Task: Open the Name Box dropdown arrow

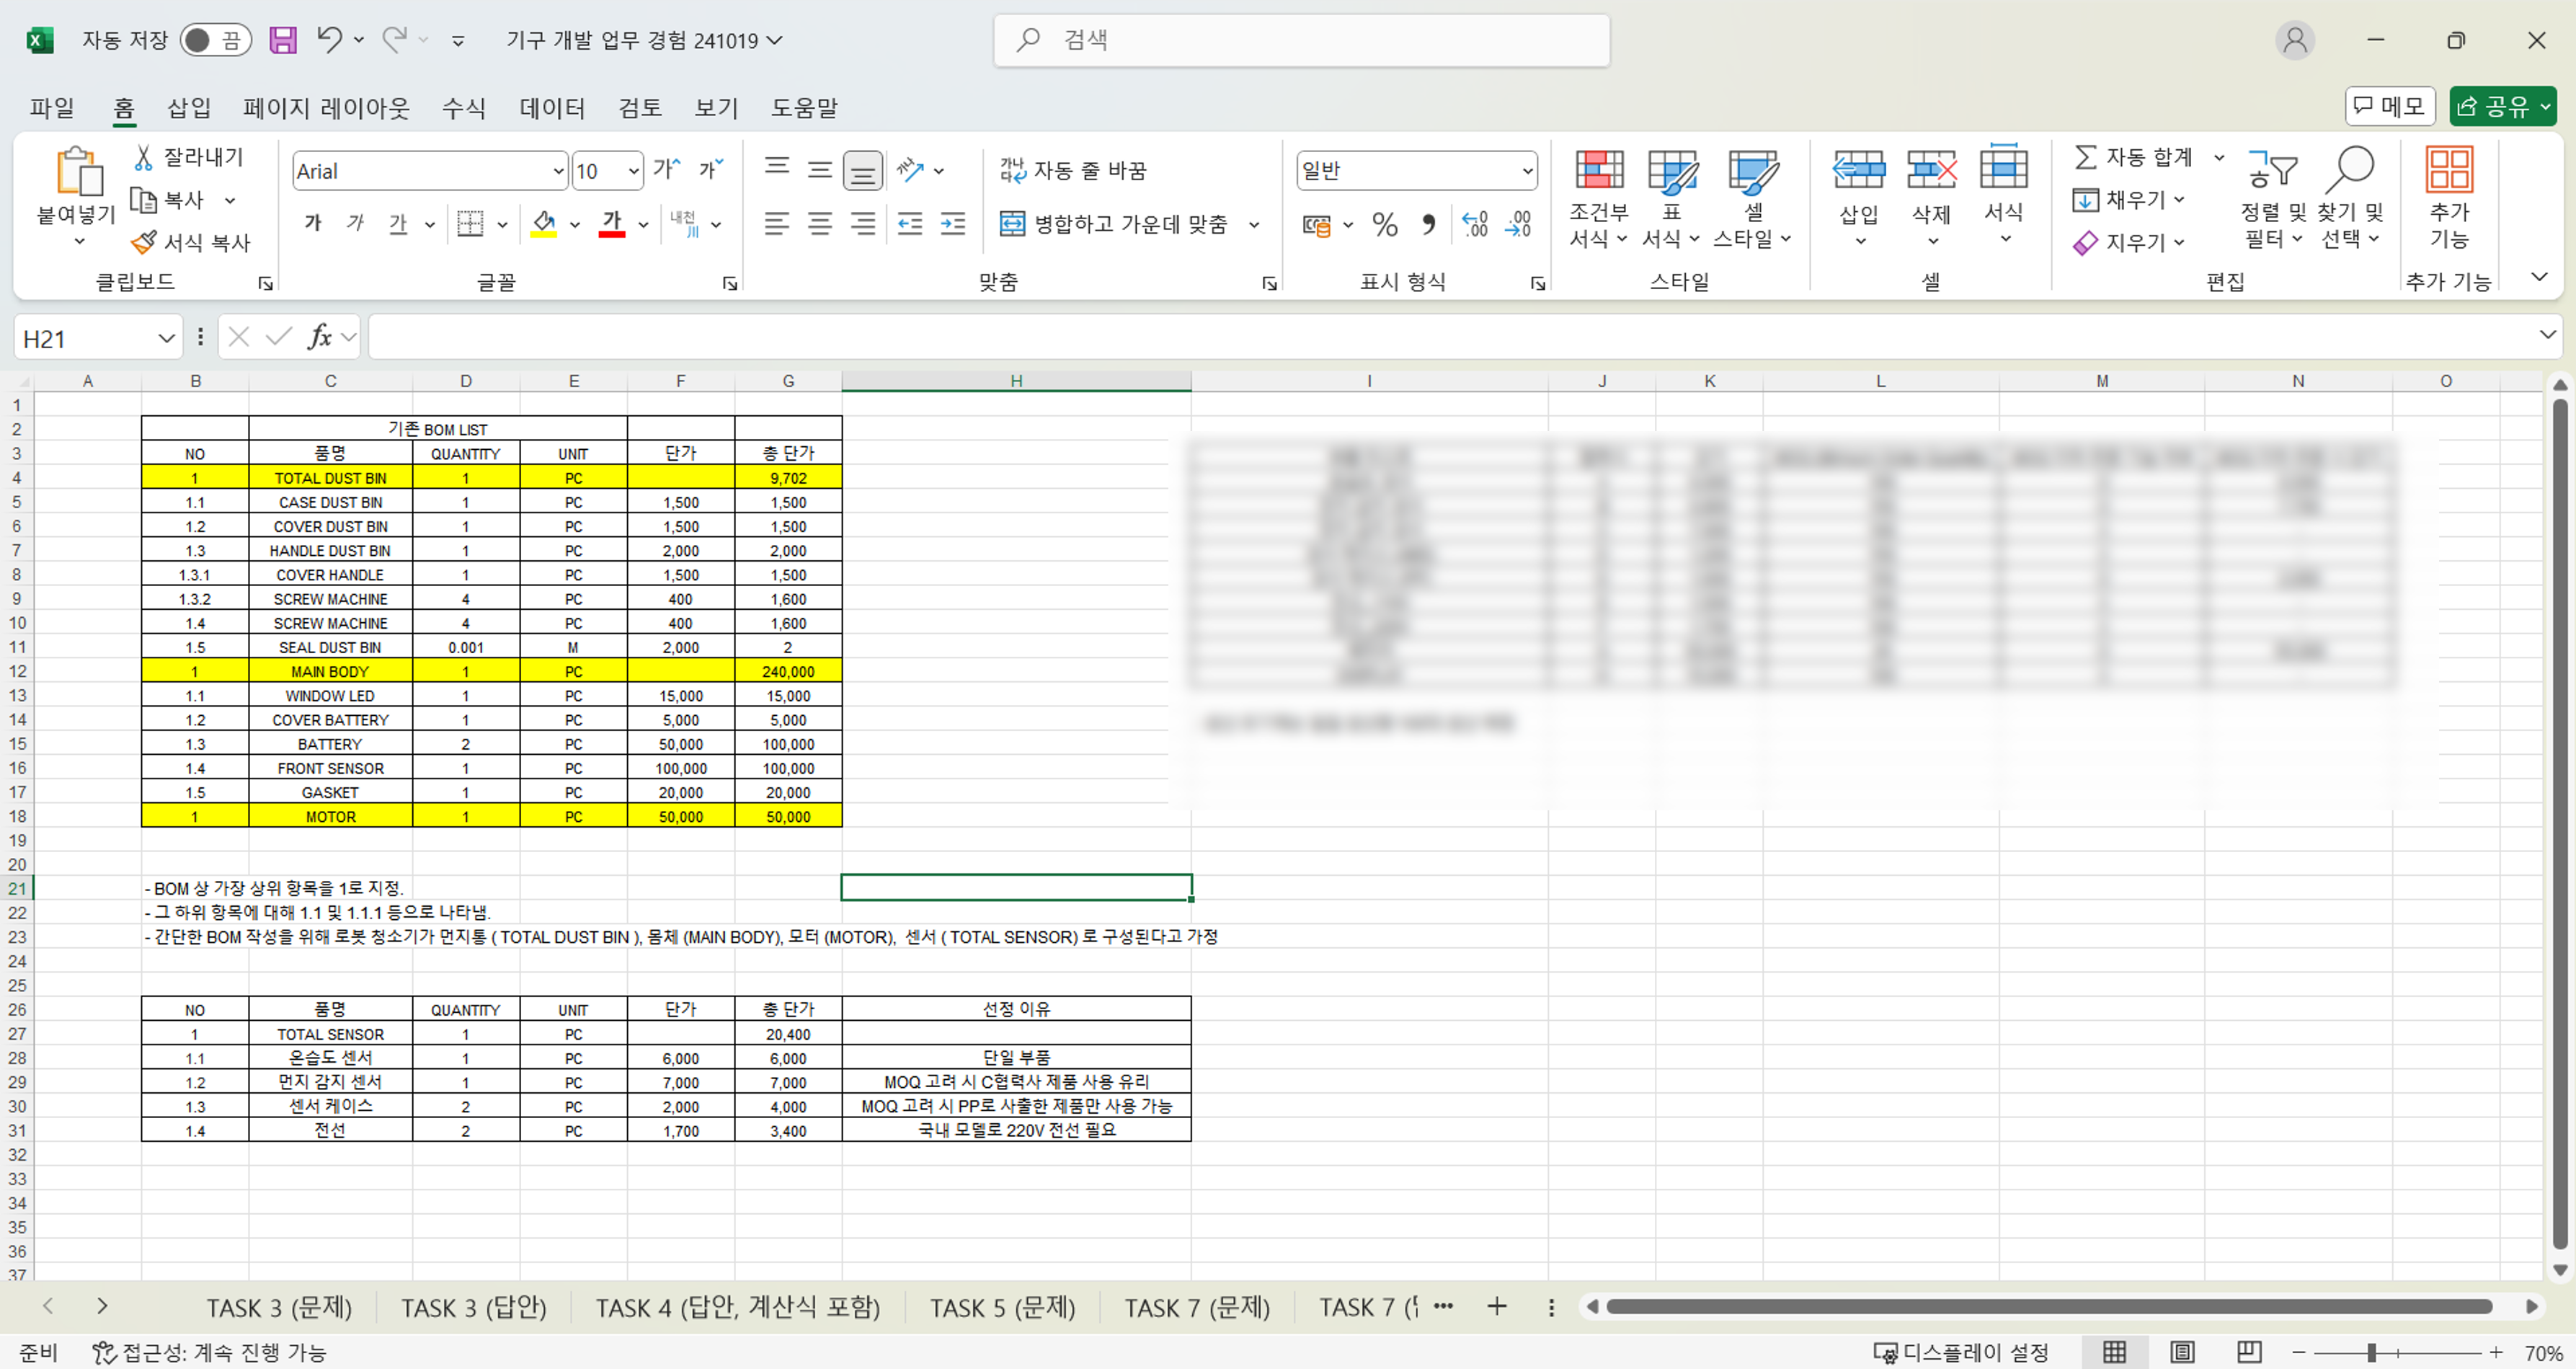Action: (166, 339)
